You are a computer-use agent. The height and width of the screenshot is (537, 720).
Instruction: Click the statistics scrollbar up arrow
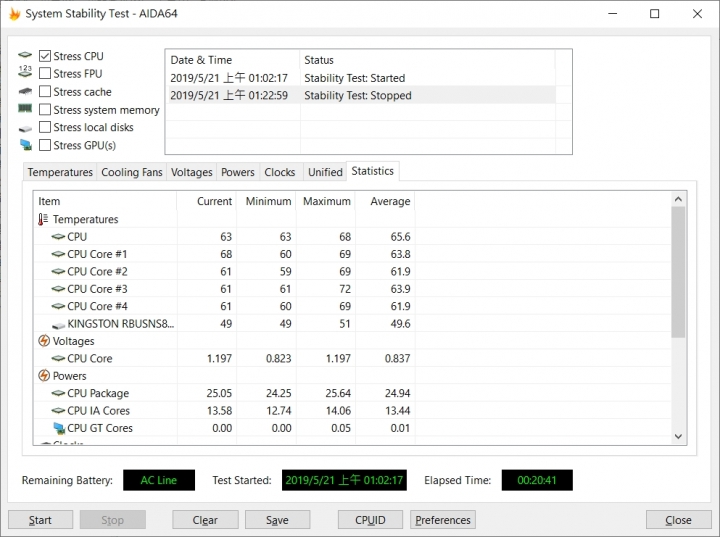point(678,199)
